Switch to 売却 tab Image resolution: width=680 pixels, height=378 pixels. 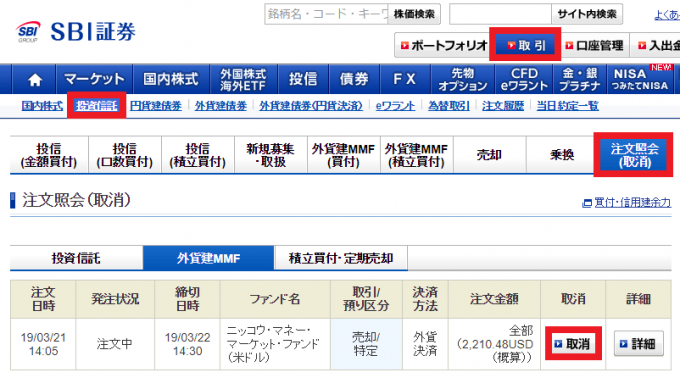pos(490,155)
